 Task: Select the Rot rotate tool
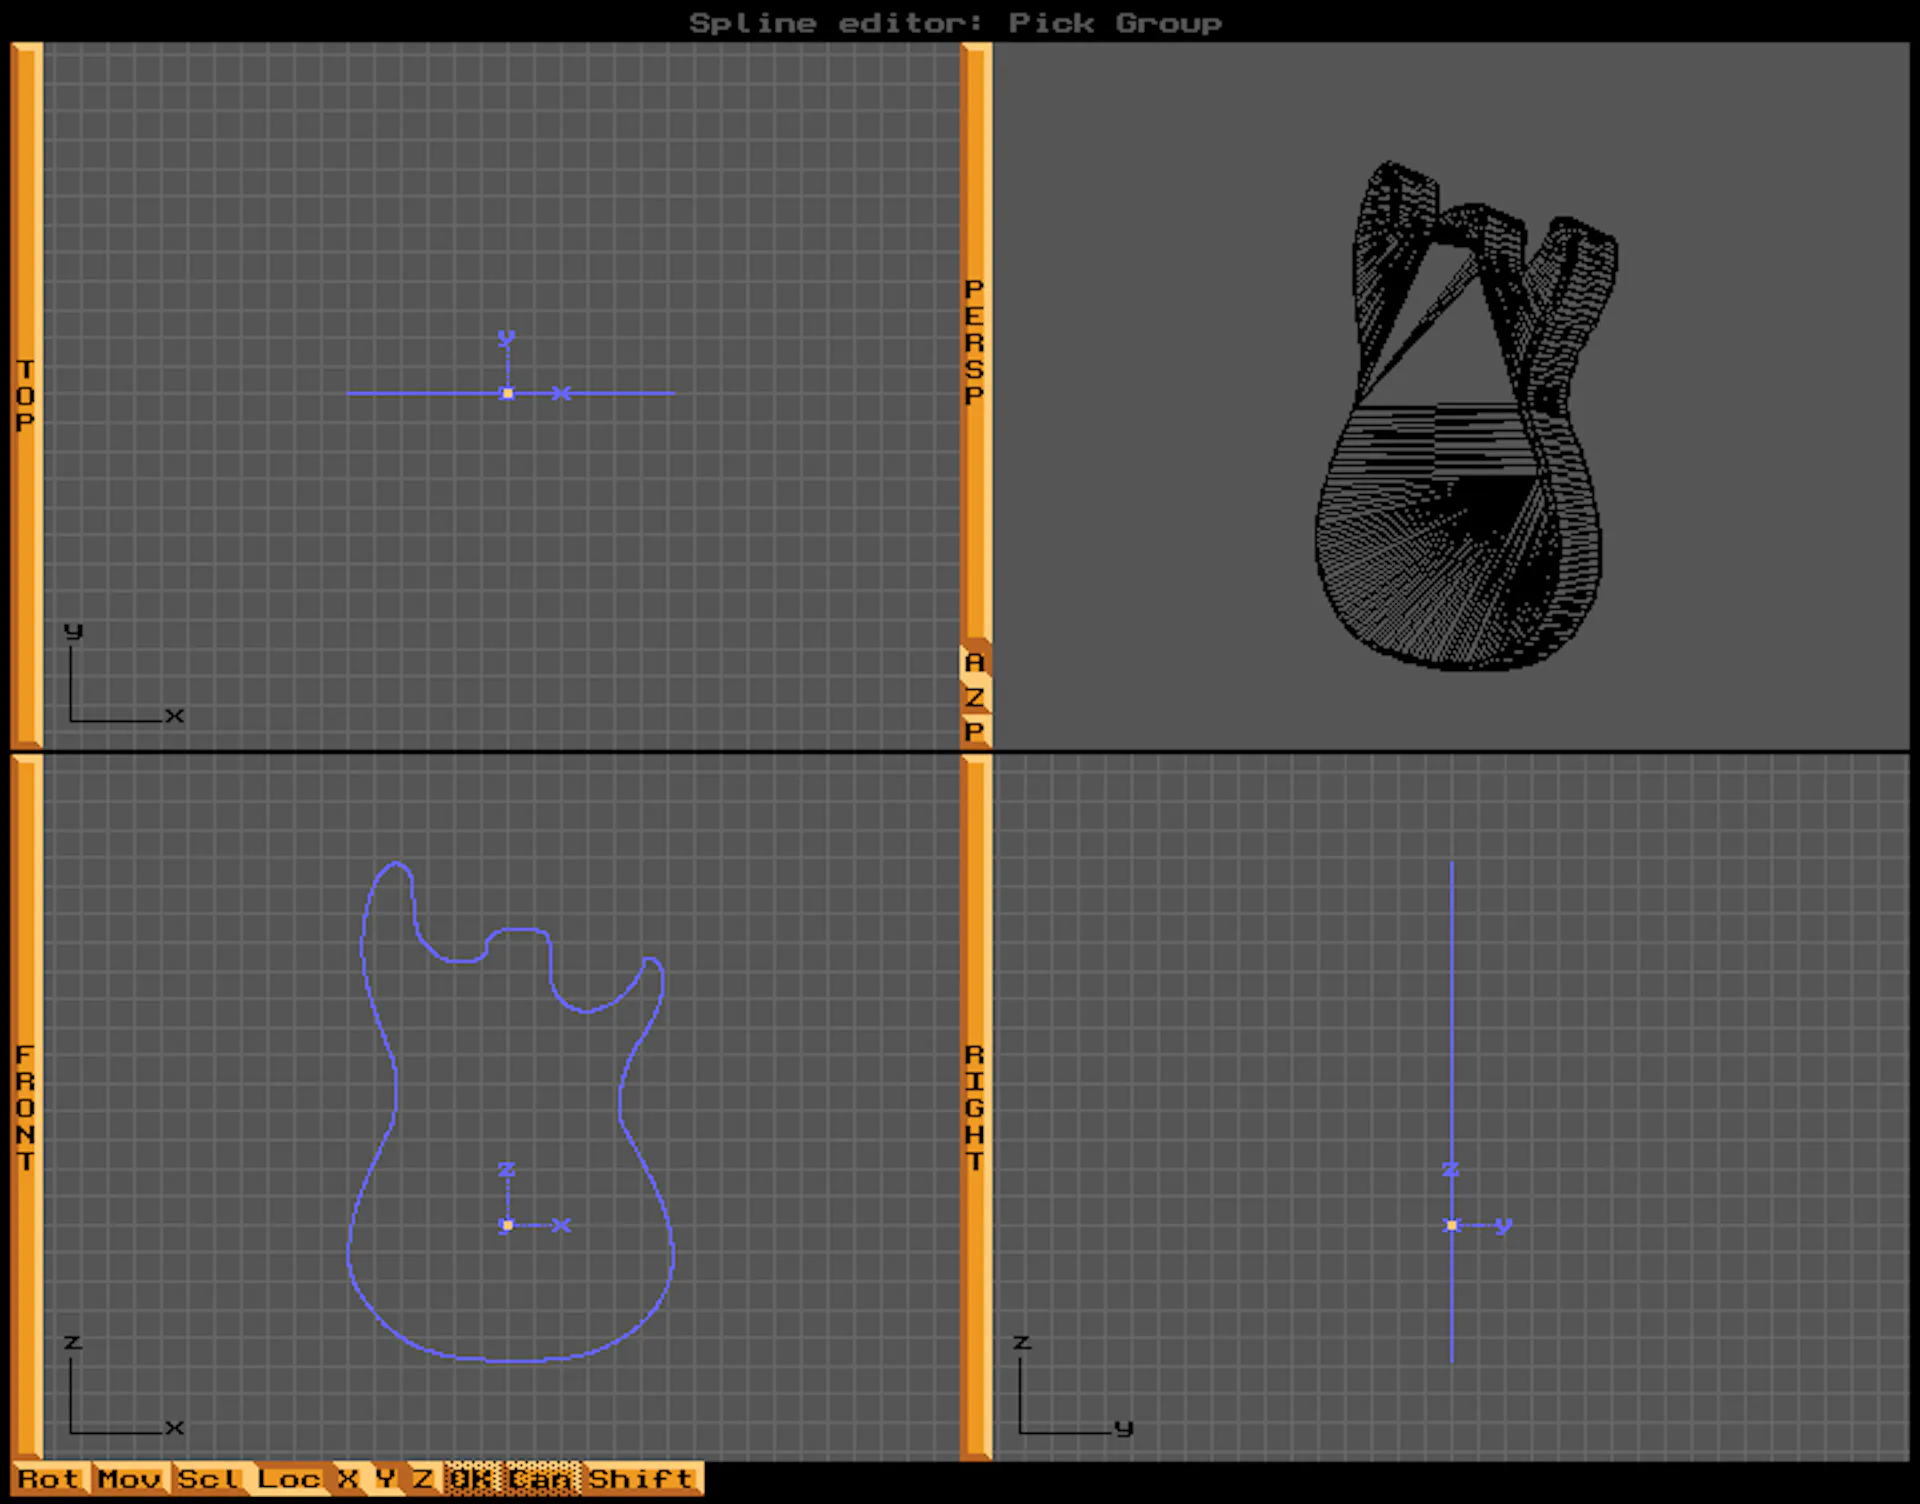[x=51, y=1479]
